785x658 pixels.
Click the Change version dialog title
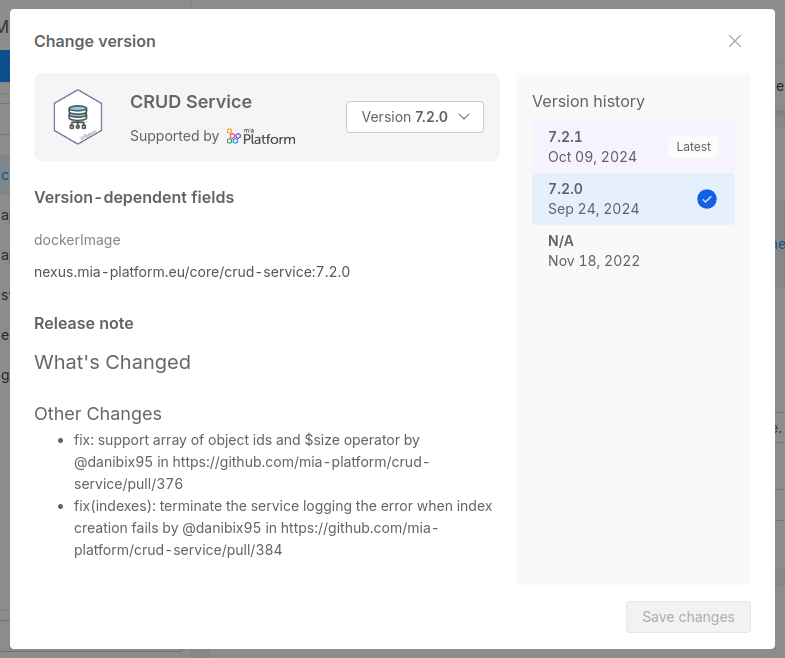point(95,41)
